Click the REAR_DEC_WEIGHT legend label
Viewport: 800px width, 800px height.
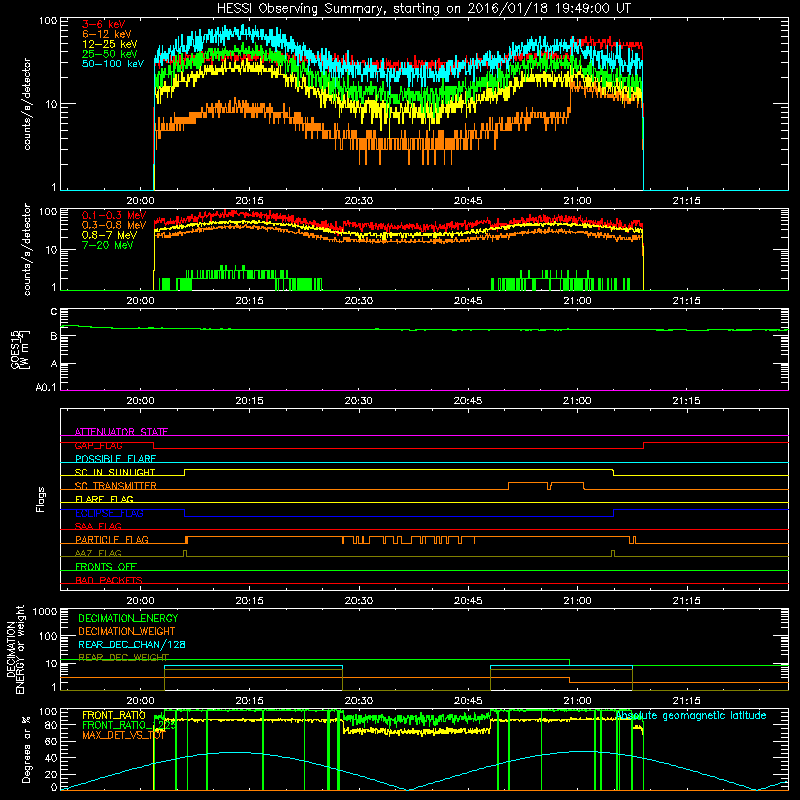tap(123, 657)
